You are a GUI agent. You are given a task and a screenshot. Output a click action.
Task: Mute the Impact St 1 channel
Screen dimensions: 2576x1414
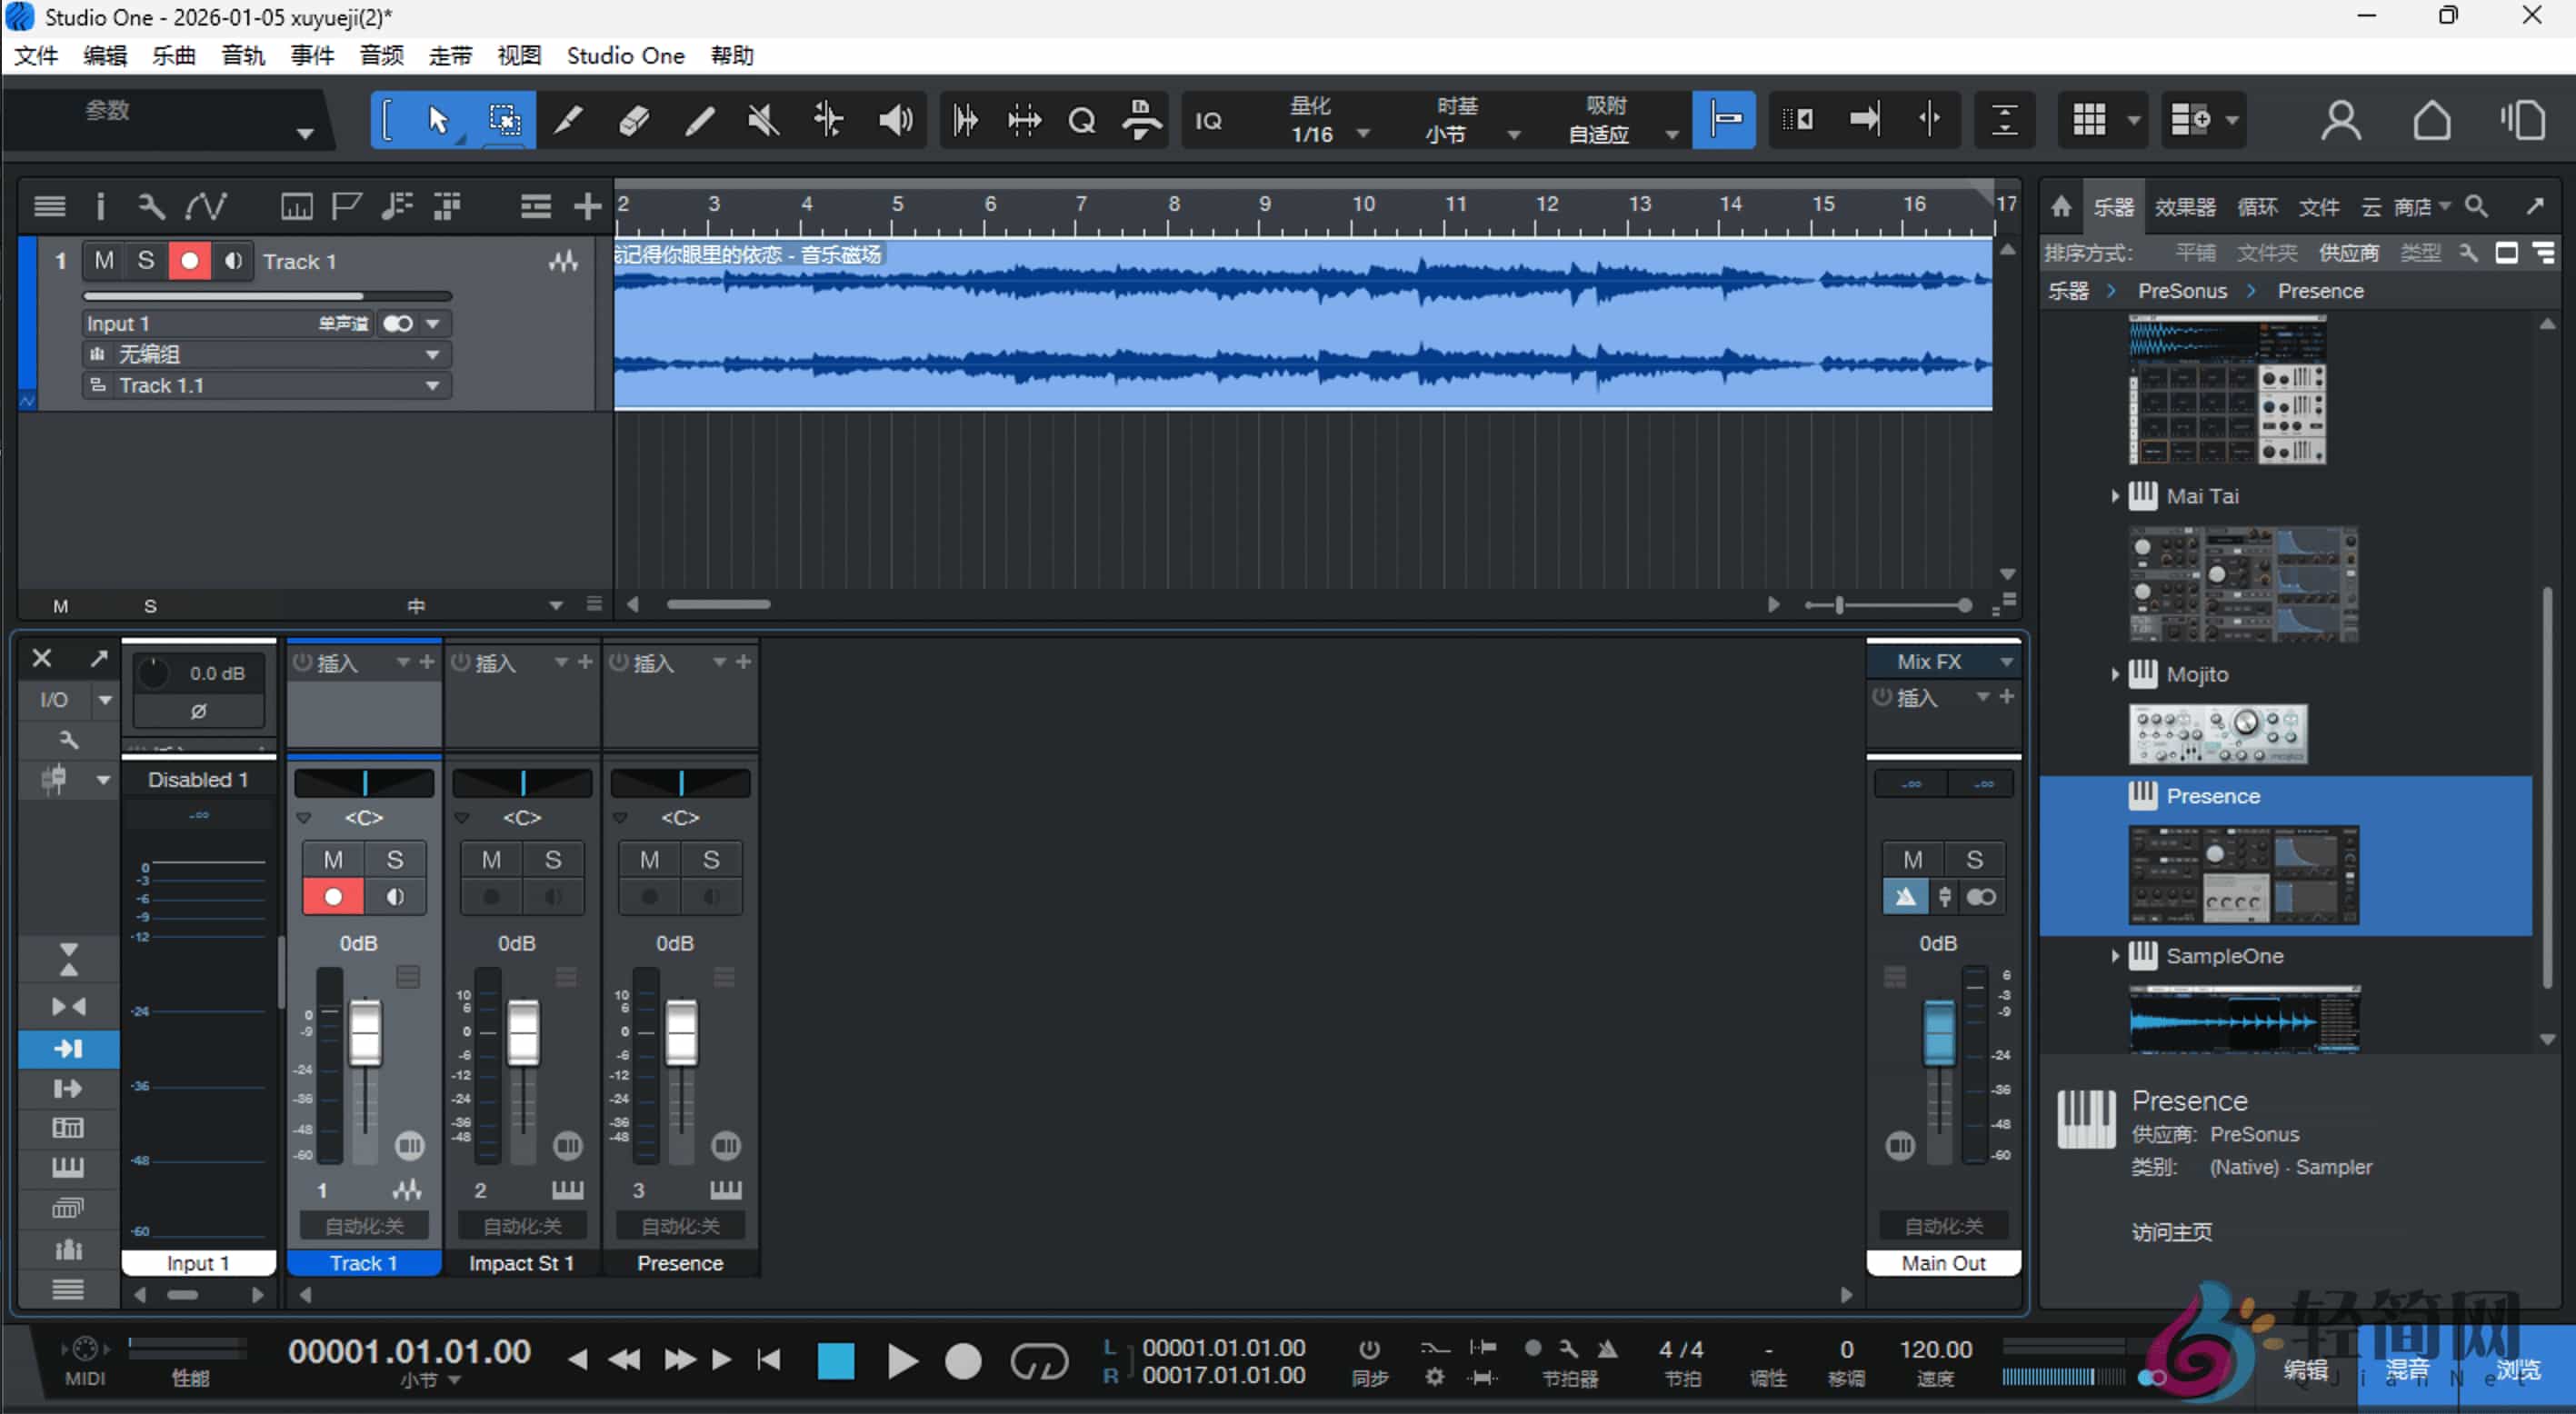click(x=491, y=858)
